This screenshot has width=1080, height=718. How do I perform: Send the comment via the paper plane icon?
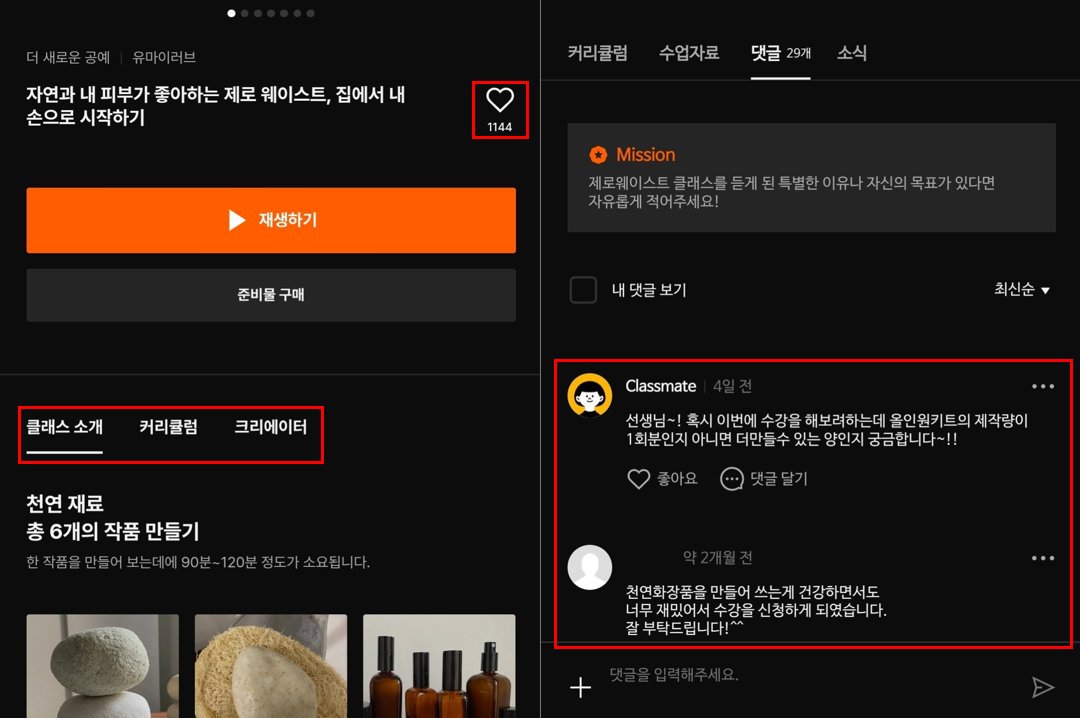coord(1044,687)
